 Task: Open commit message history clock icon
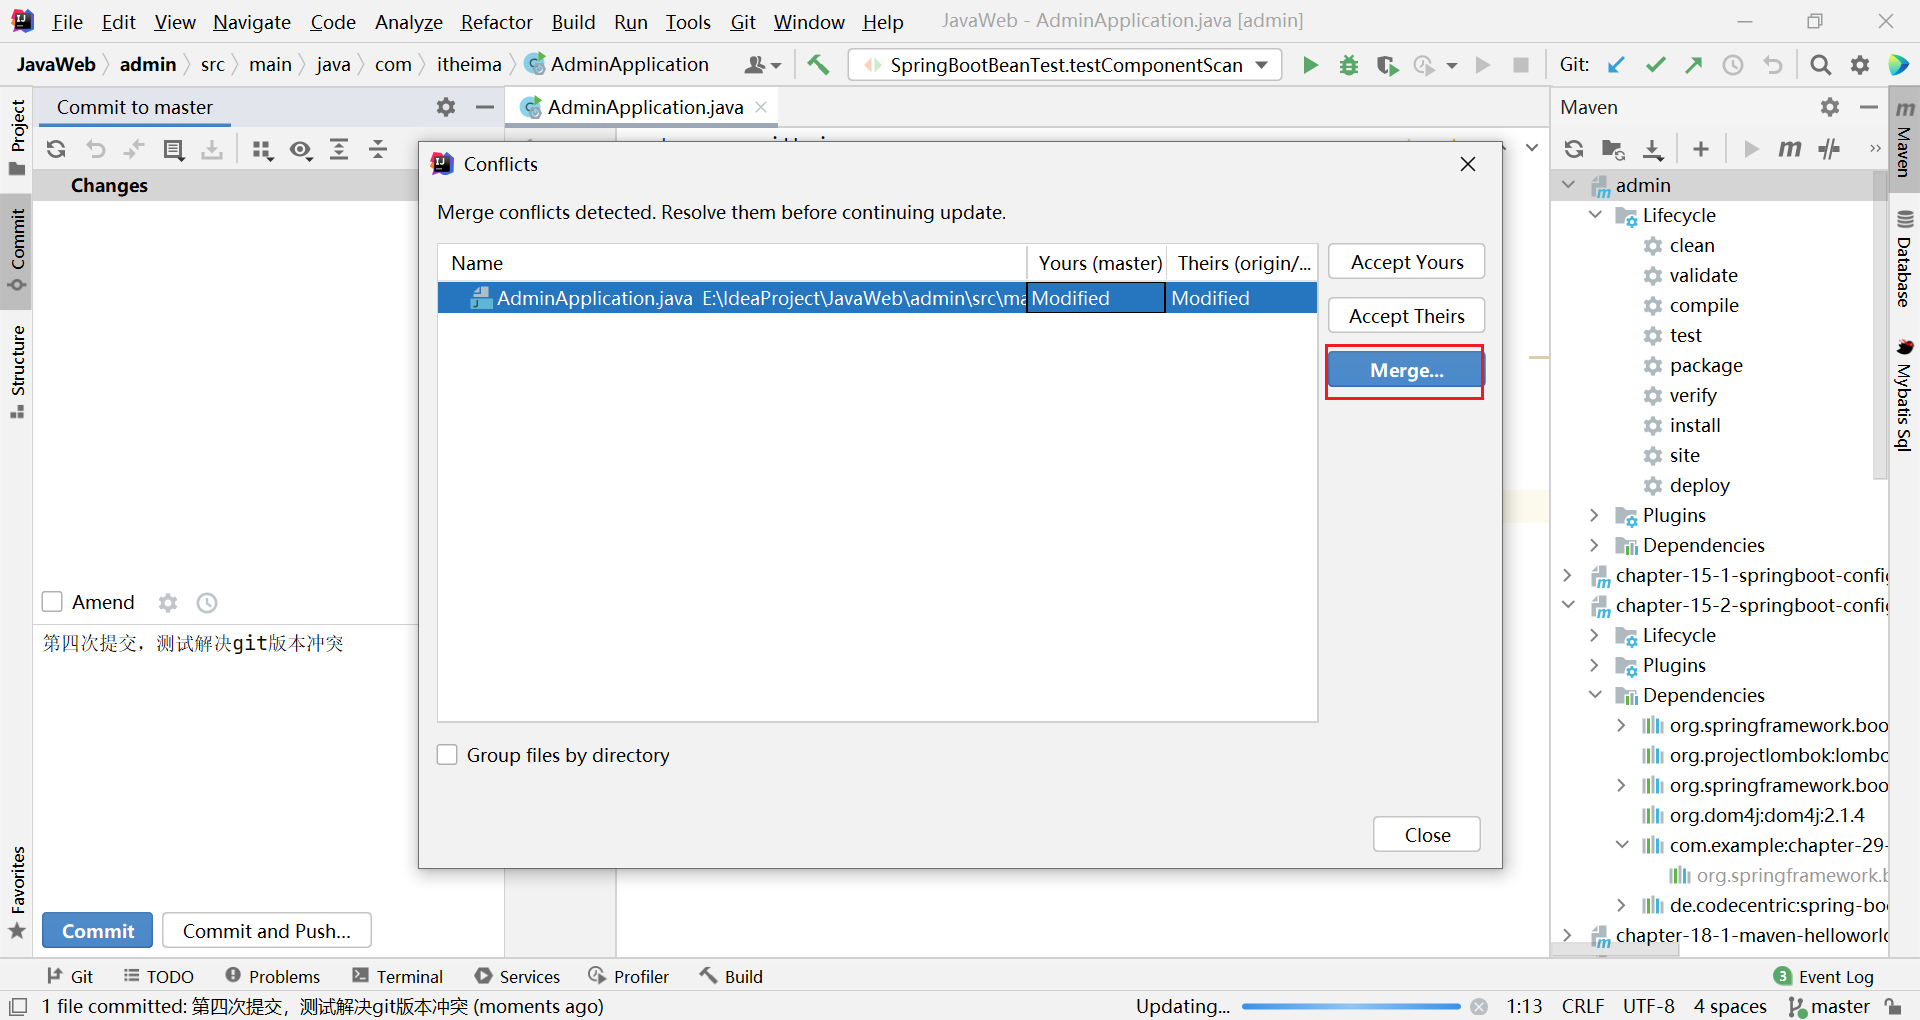click(207, 603)
